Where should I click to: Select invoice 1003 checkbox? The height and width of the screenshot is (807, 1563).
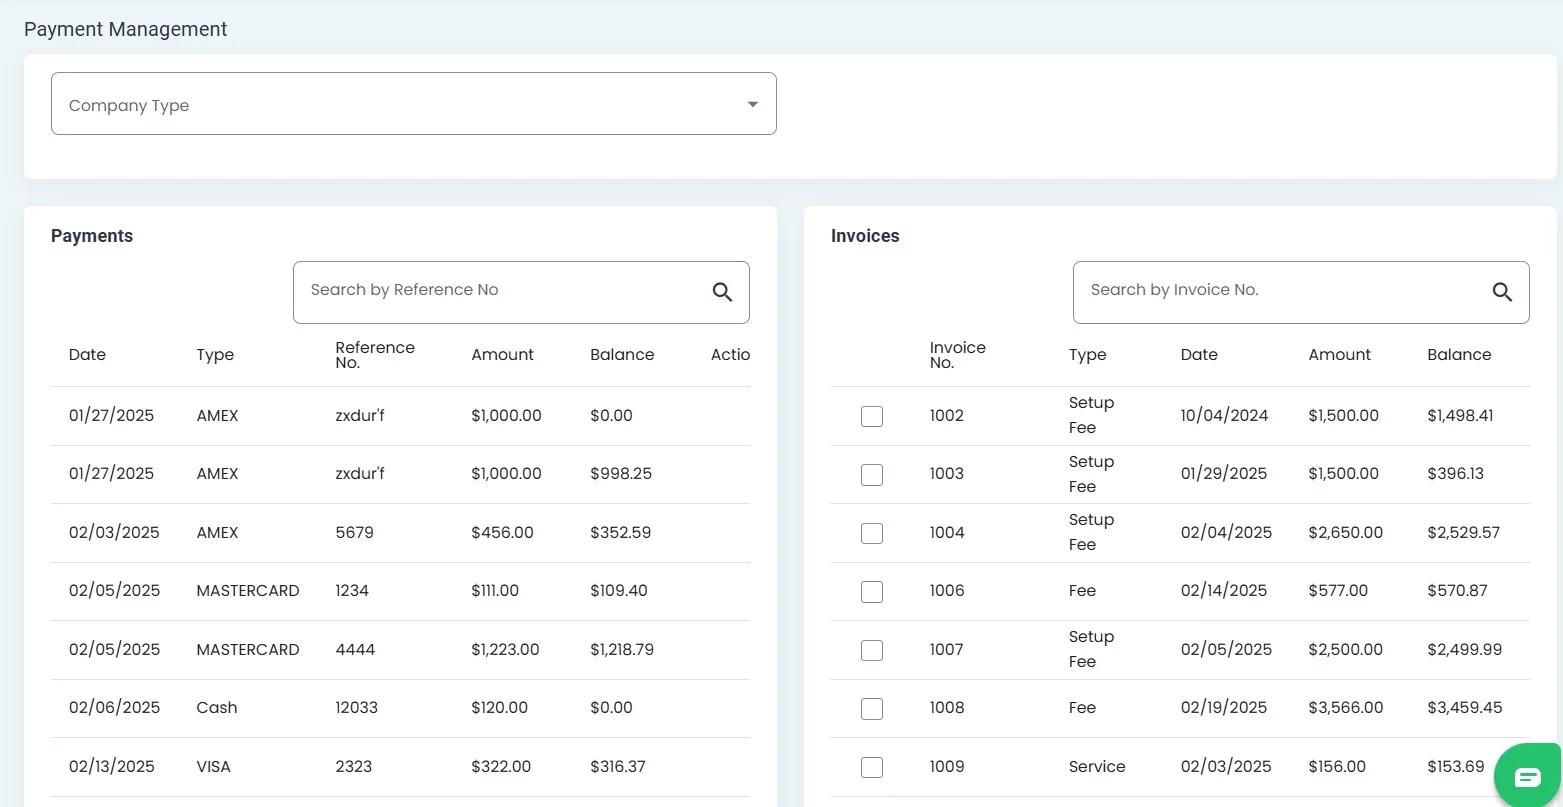click(872, 474)
